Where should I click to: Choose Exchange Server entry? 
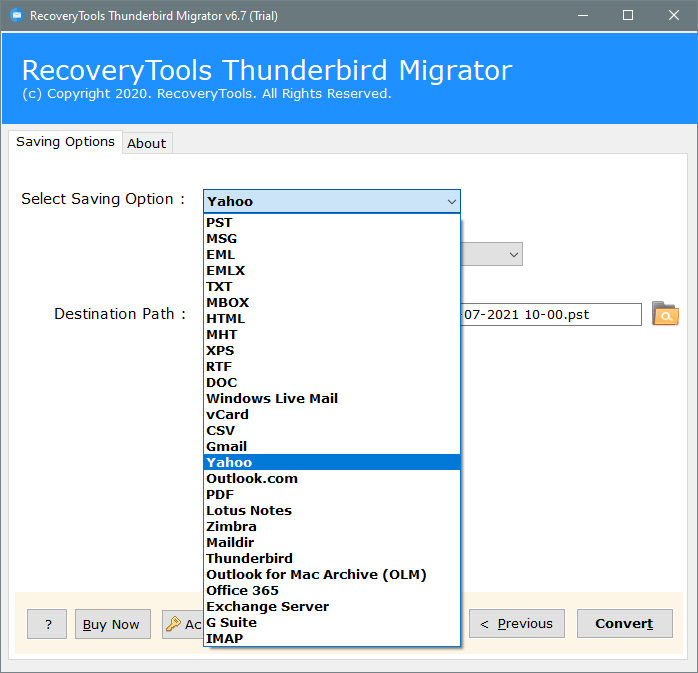pyautogui.click(x=332, y=607)
